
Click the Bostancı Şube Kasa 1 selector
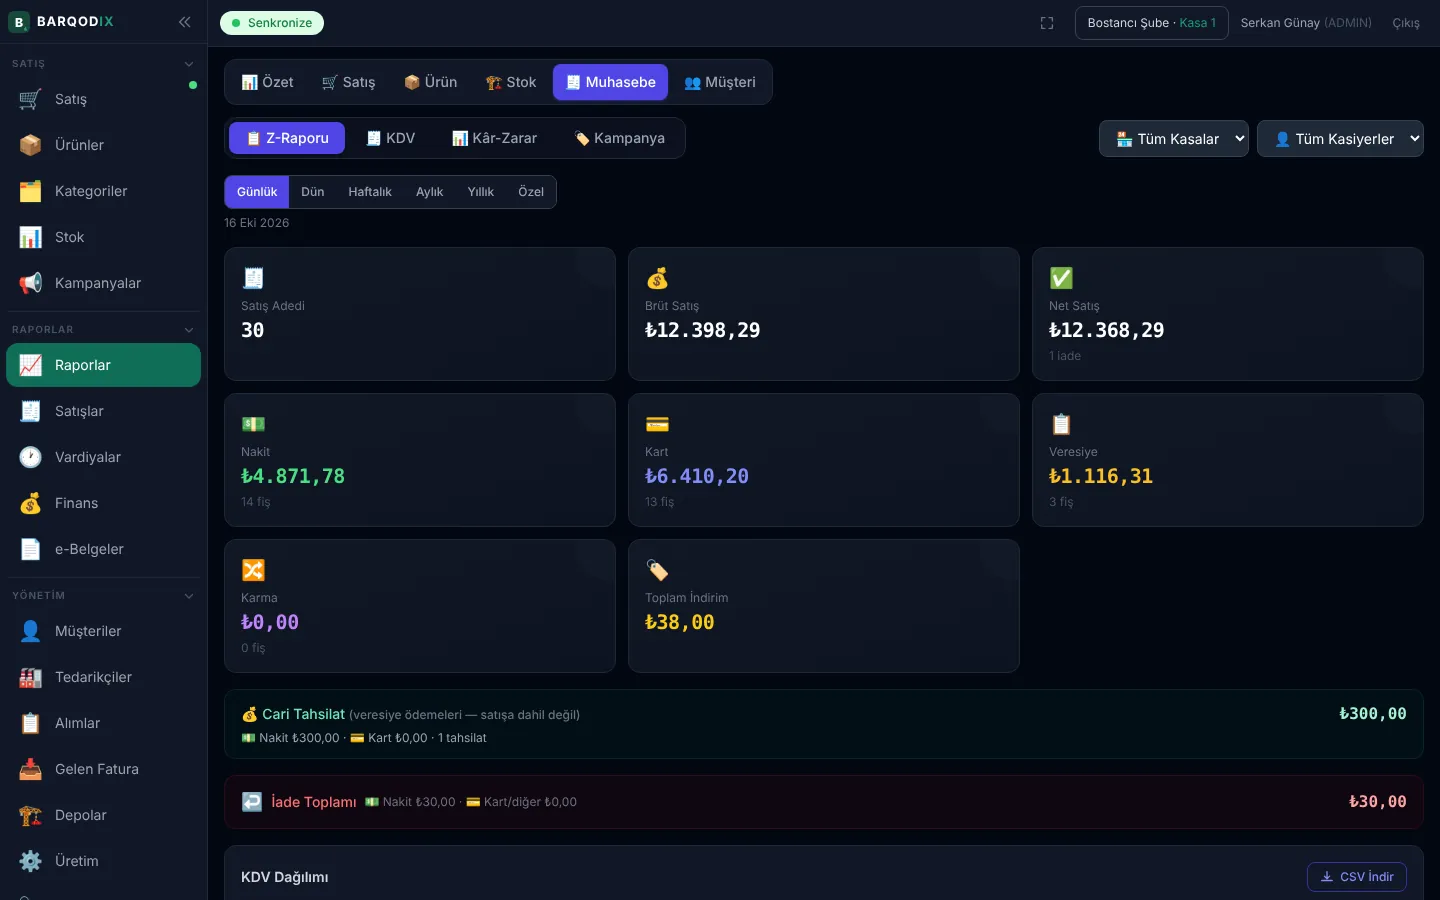coord(1152,23)
